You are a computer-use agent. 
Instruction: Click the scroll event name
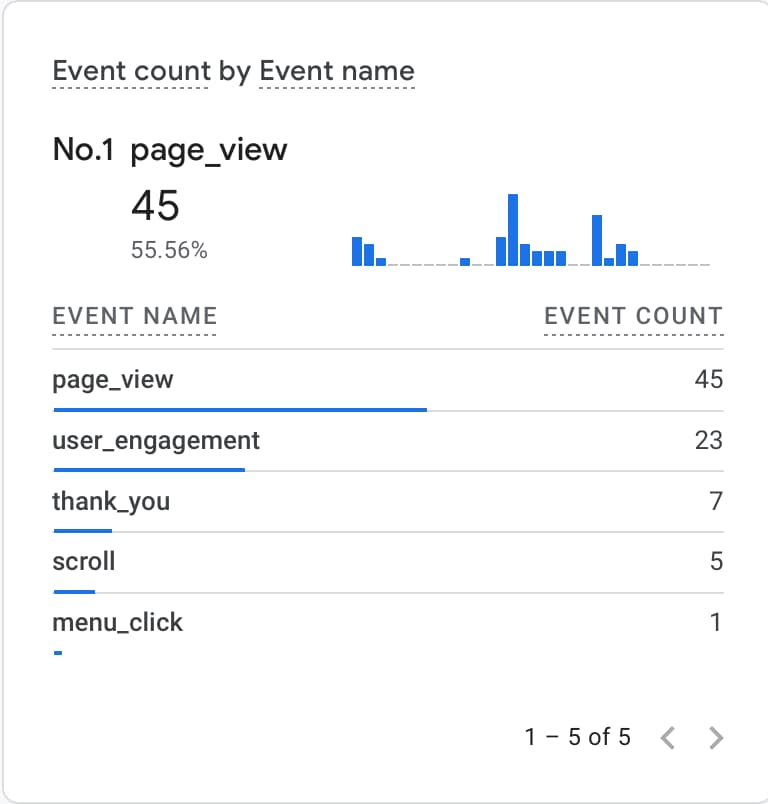click(x=84, y=562)
